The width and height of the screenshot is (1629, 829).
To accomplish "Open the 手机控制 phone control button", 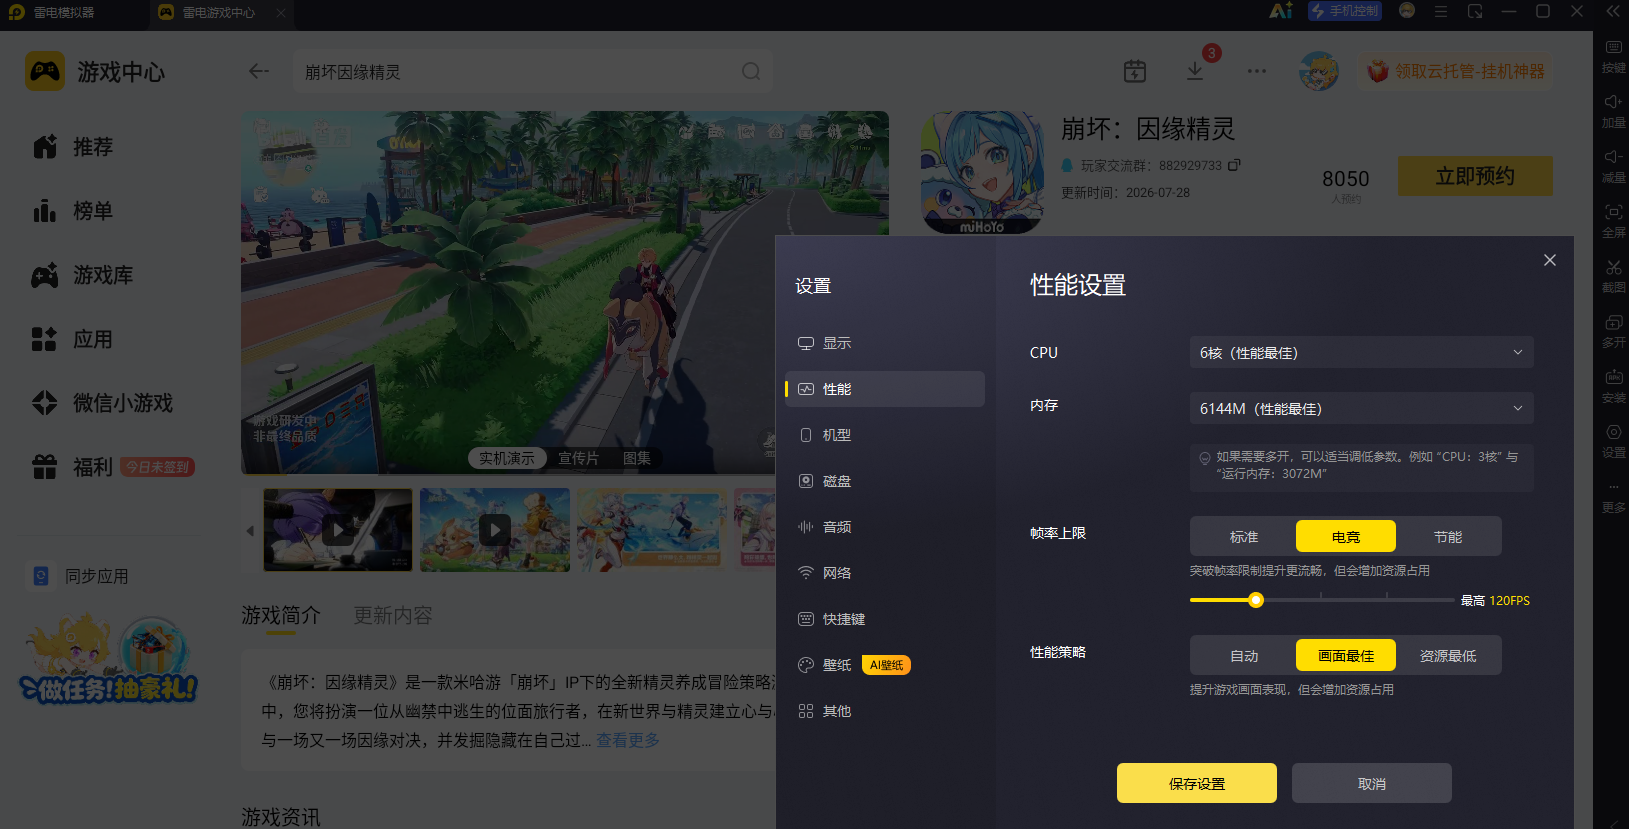I will click(1345, 11).
